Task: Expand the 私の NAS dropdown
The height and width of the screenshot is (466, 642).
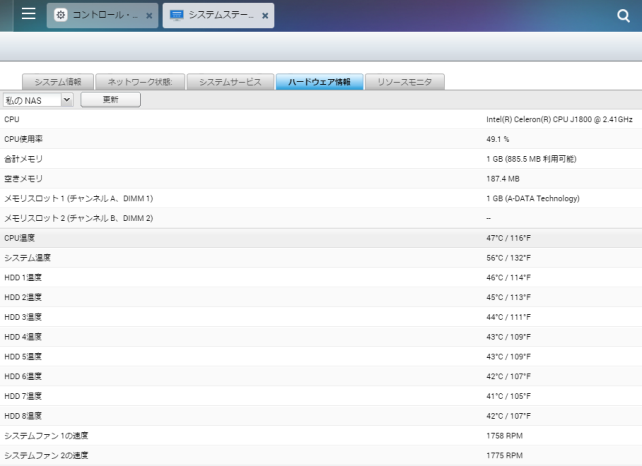Action: [38, 100]
